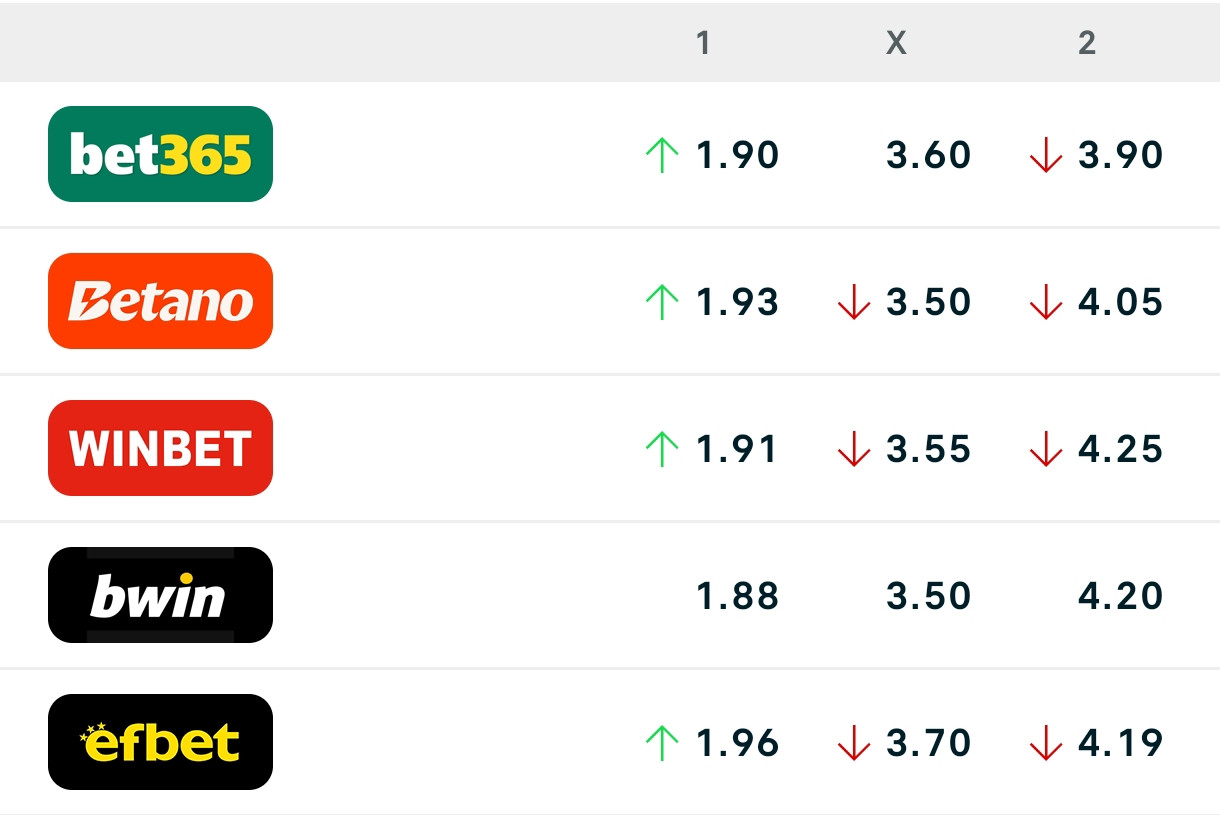Screen dimensions: 1220x815
Task: Click red down arrow beside 4.05
Action: pyautogui.click(x=1045, y=302)
